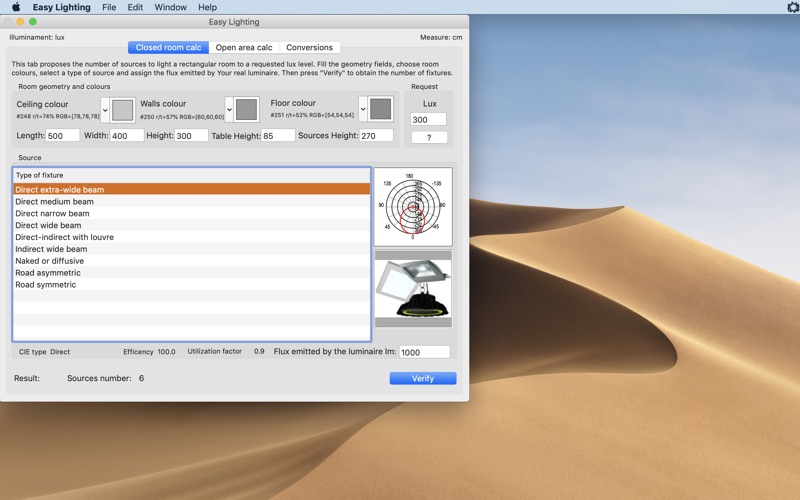The height and width of the screenshot is (500, 800).
Task: Click the Width input field
Action: 127,136
